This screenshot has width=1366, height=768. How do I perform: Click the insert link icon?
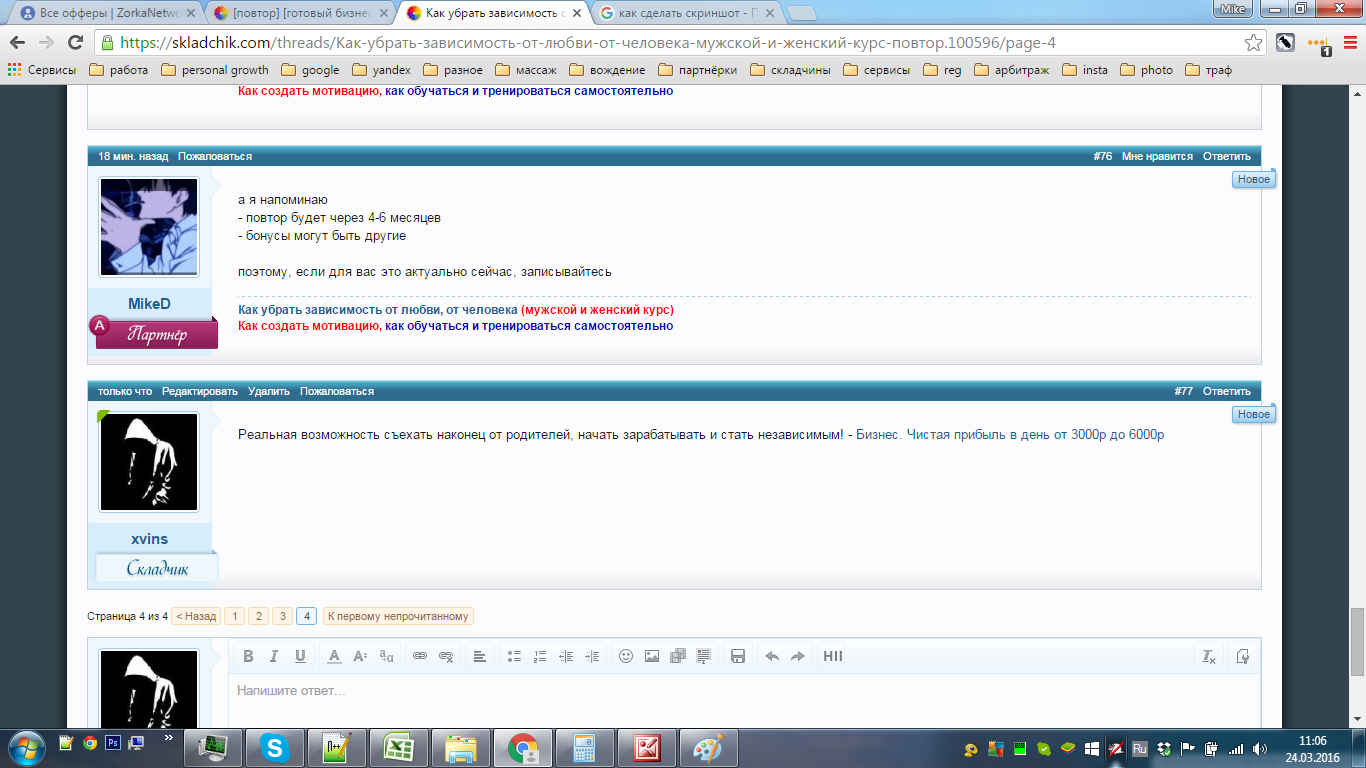click(420, 656)
